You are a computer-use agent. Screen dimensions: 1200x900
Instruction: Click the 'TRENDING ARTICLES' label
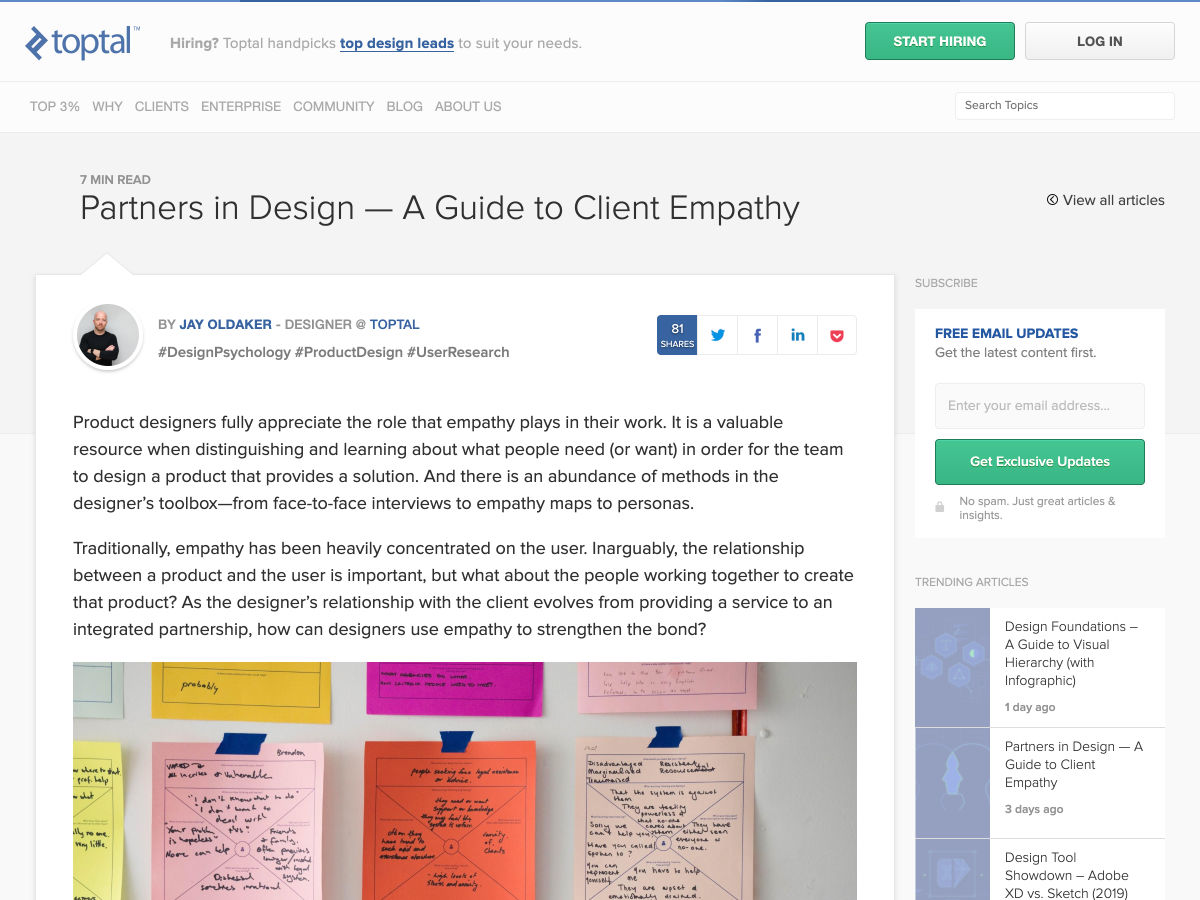point(972,582)
